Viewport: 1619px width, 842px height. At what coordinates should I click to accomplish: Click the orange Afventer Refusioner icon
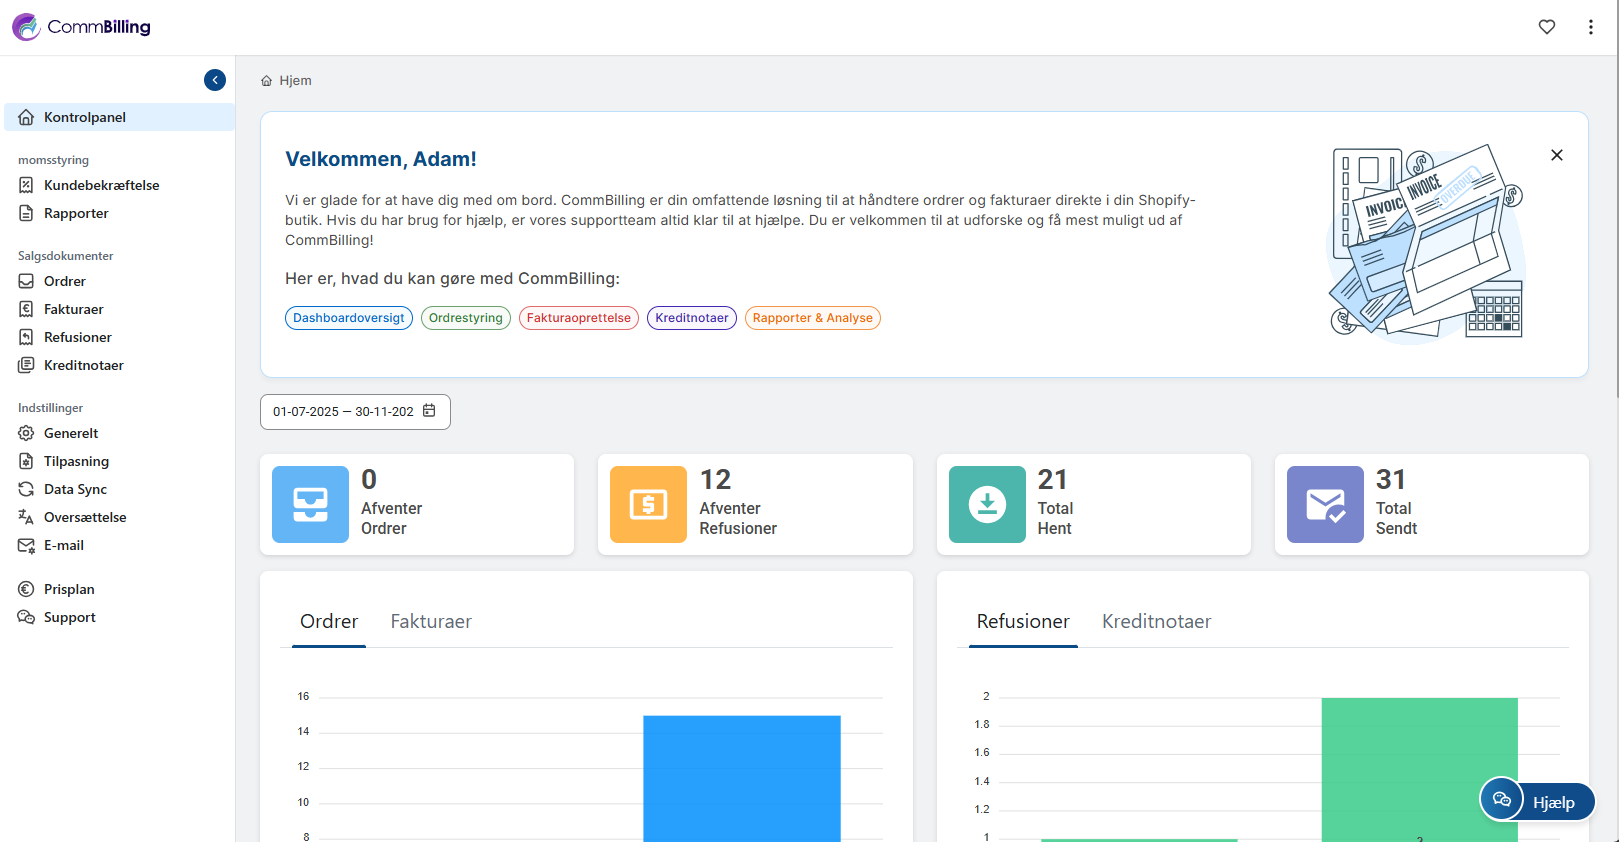click(x=648, y=504)
